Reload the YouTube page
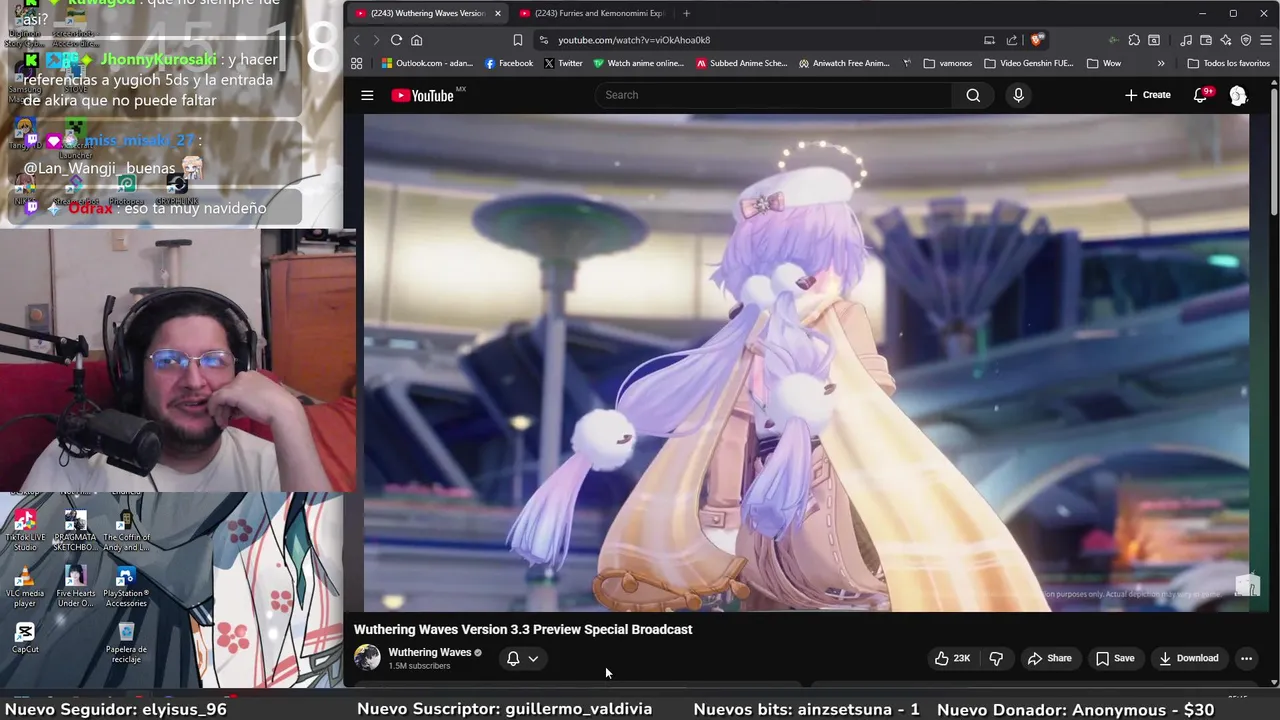This screenshot has width=1280, height=720. tap(396, 40)
